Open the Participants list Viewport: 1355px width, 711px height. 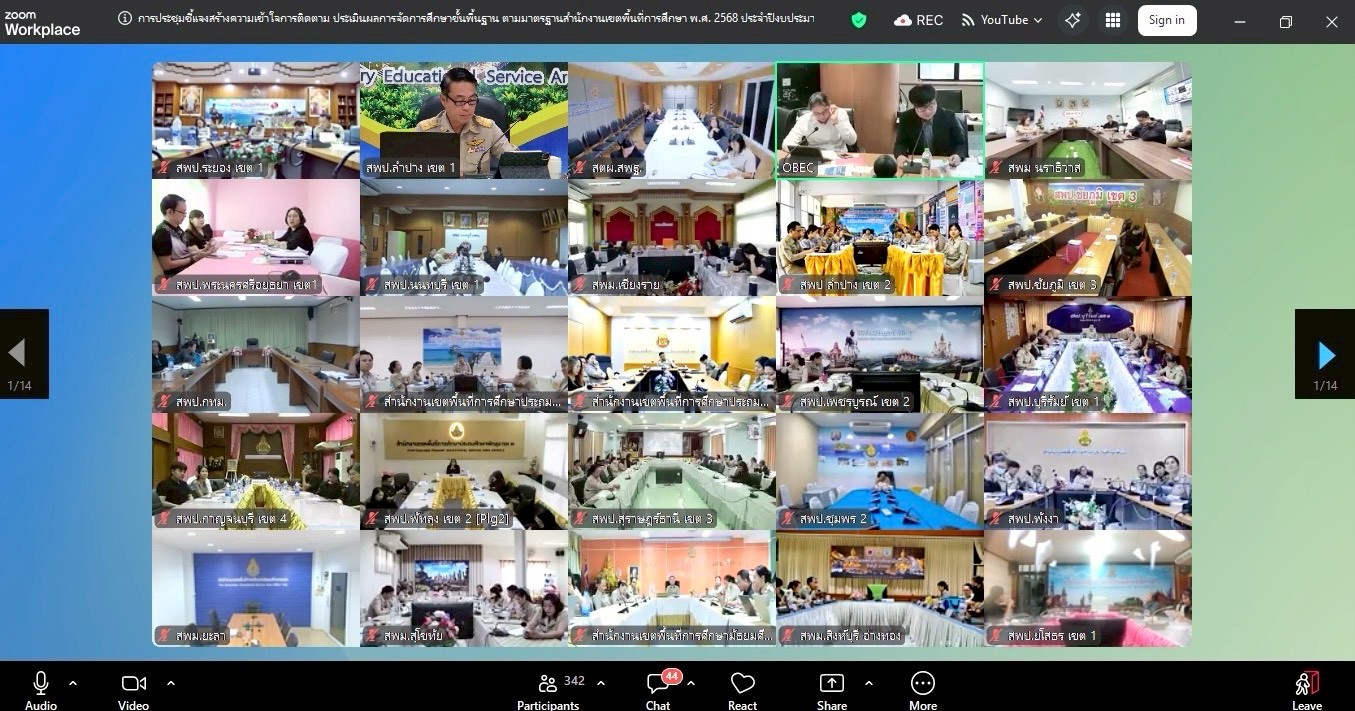point(548,687)
